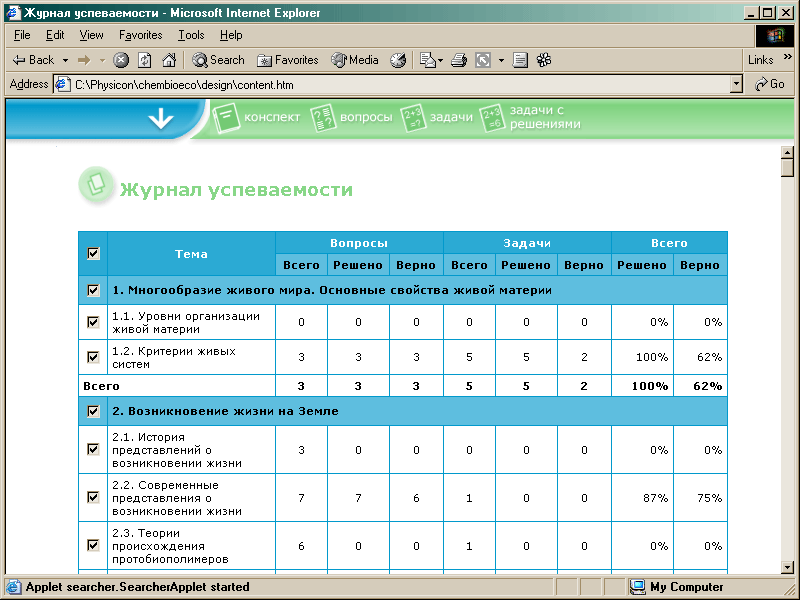Click the Журнал успеваемости heading icon
The height and width of the screenshot is (600, 800).
tap(95, 185)
